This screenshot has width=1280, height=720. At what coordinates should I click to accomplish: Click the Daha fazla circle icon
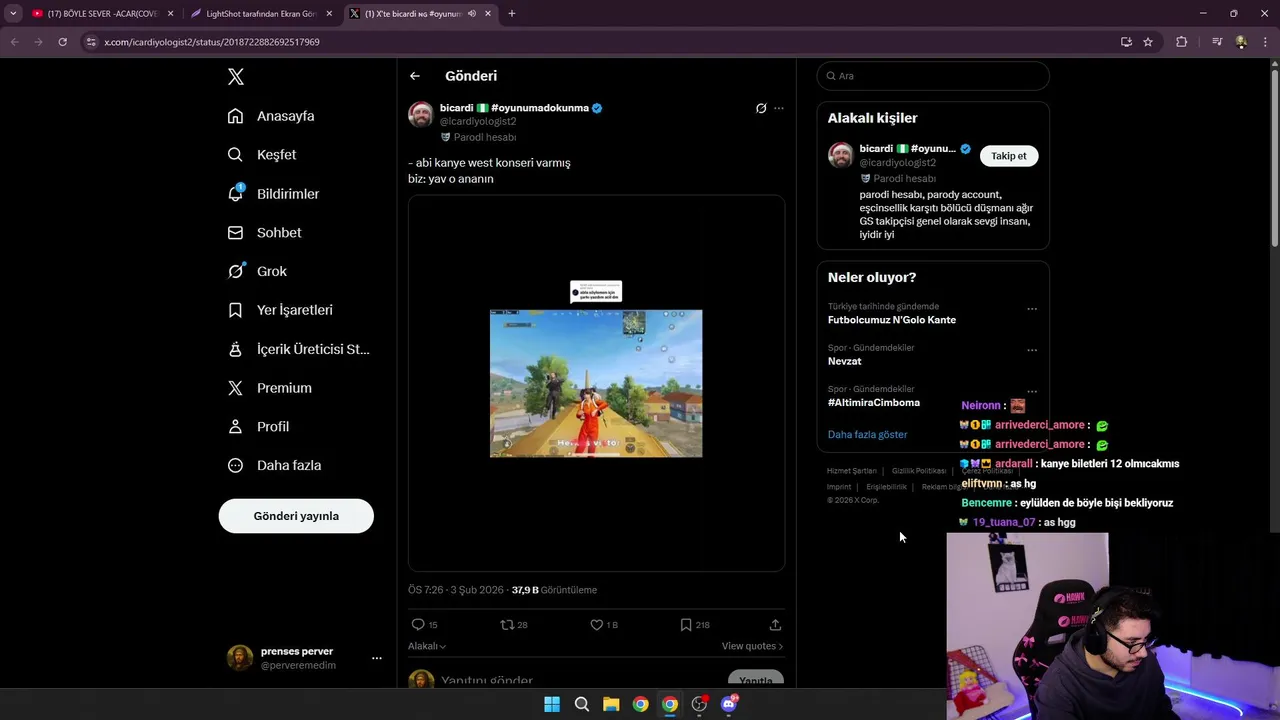tap(235, 466)
